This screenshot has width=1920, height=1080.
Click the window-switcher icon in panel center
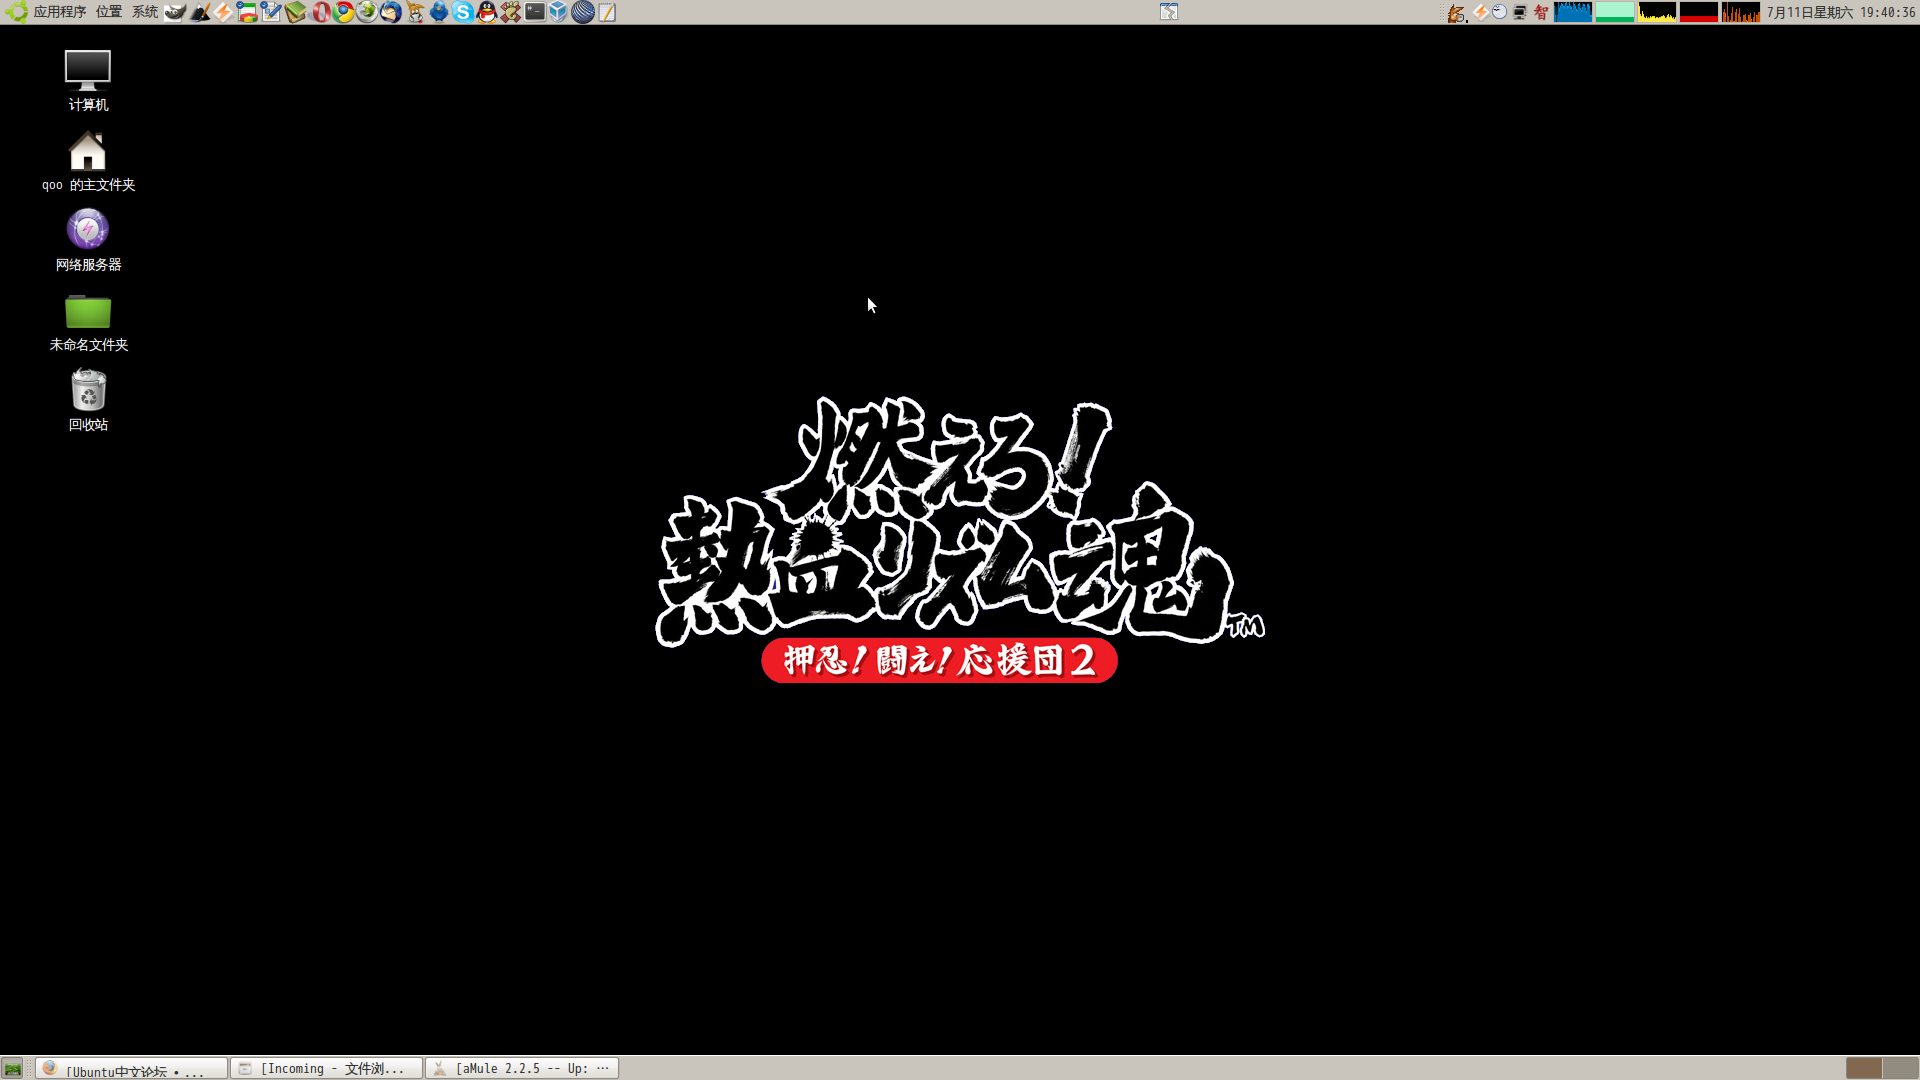(1169, 12)
